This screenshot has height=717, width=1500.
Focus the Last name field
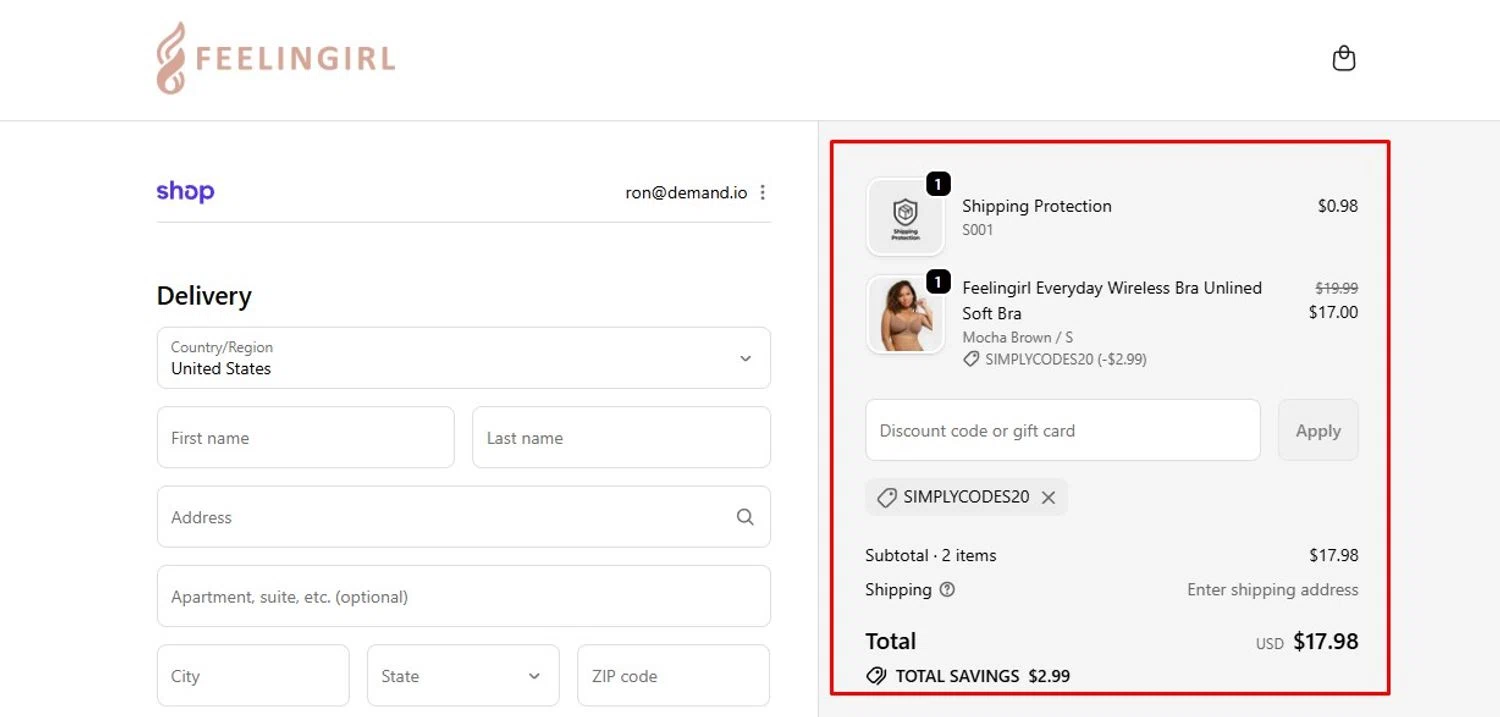pos(621,437)
